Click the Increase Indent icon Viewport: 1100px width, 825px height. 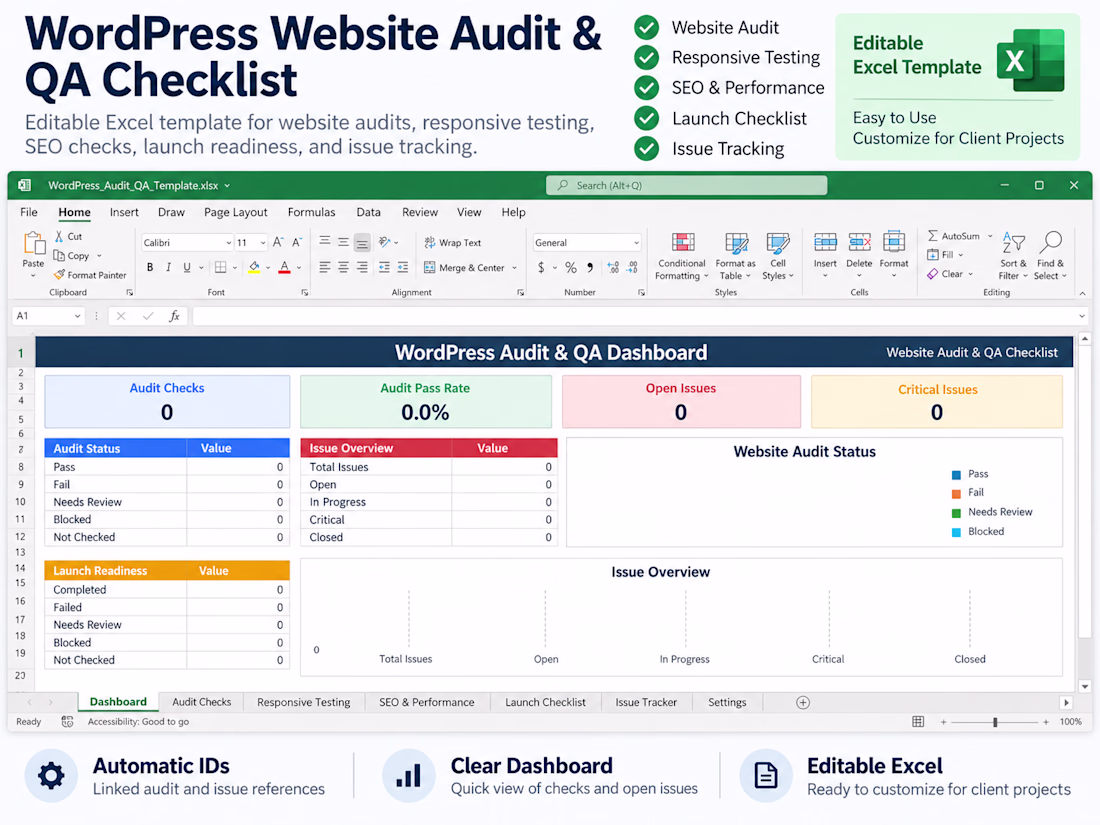pos(403,267)
